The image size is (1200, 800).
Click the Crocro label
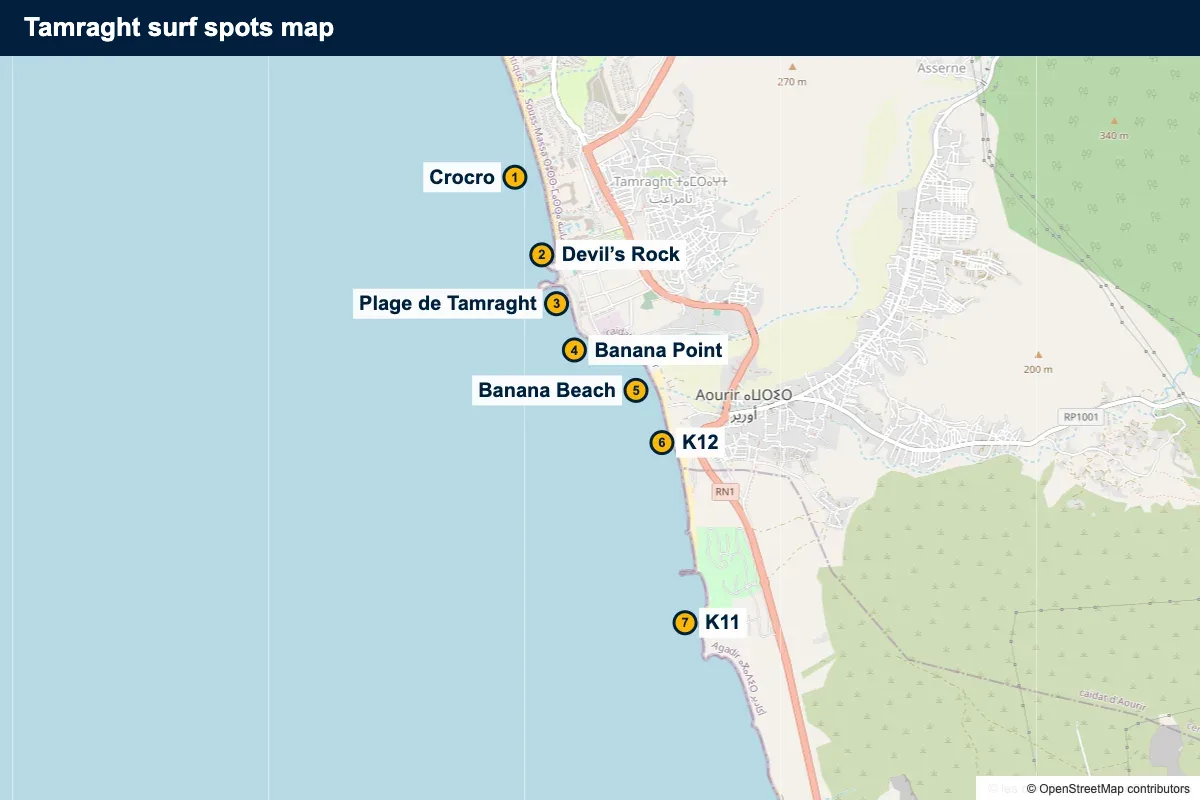[462, 178]
